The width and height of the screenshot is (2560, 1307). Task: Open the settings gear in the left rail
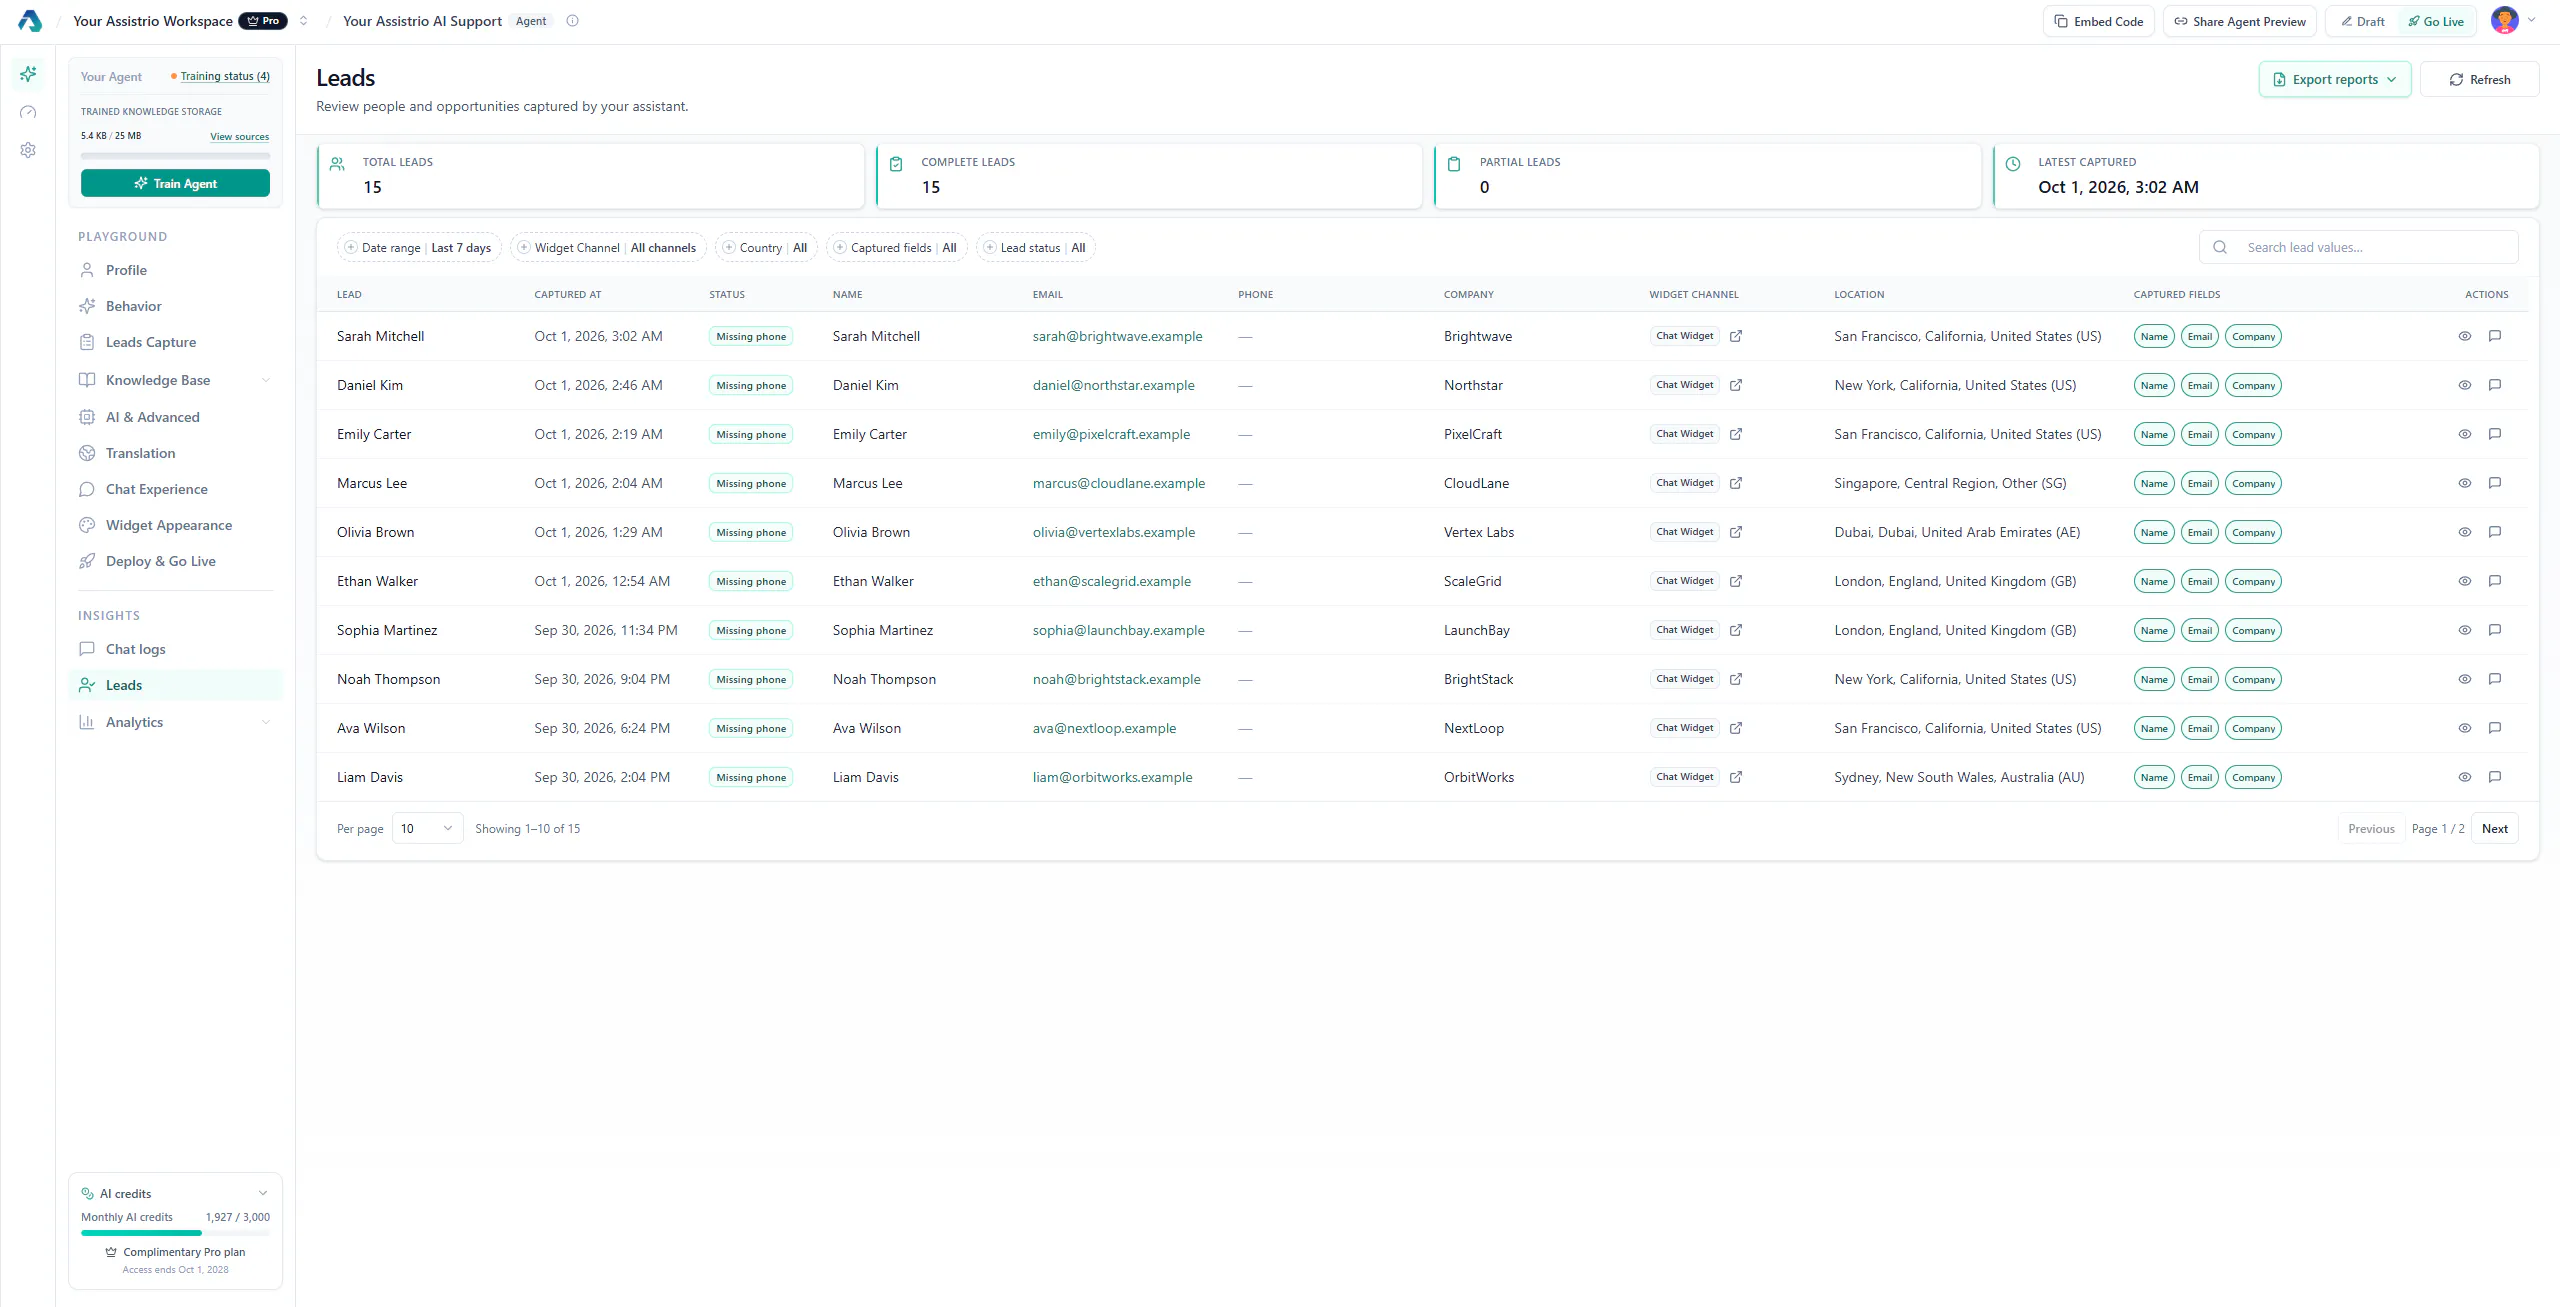pyautogui.click(x=28, y=150)
